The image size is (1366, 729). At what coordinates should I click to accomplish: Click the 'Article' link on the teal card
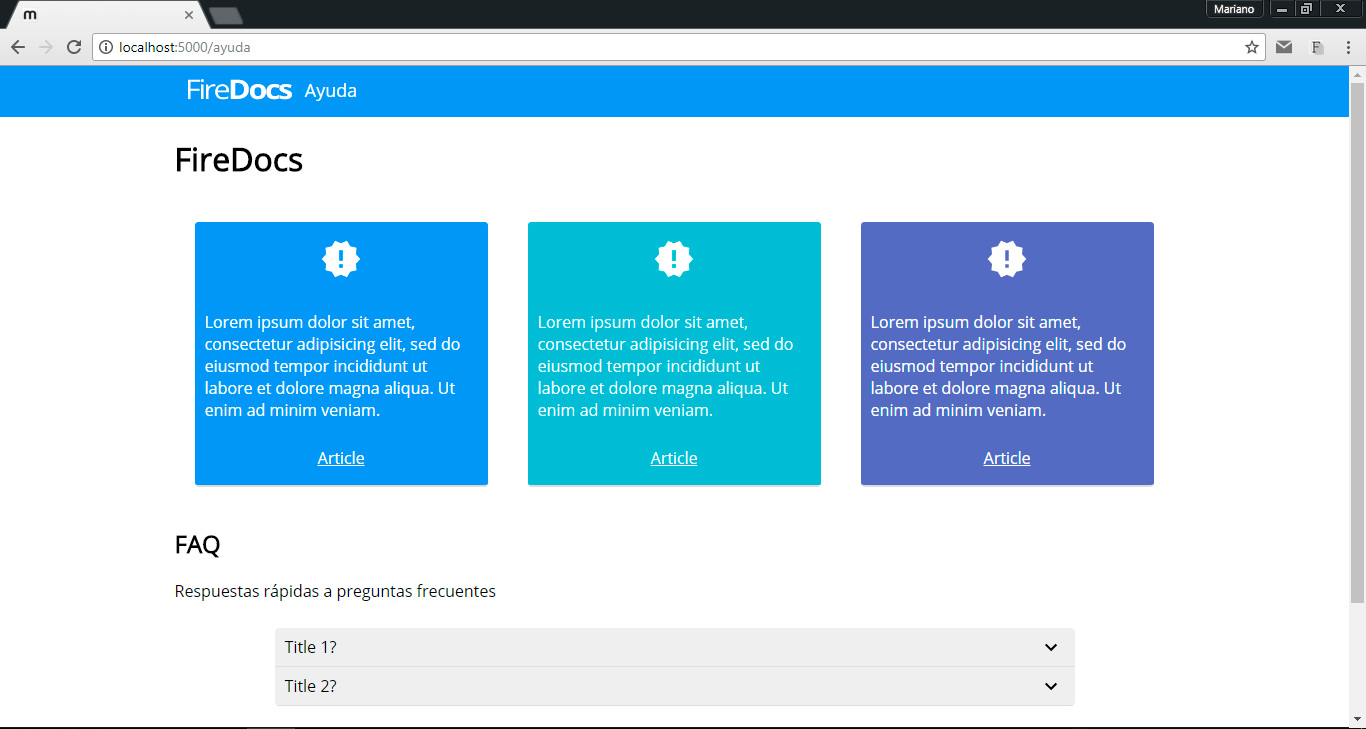674,457
